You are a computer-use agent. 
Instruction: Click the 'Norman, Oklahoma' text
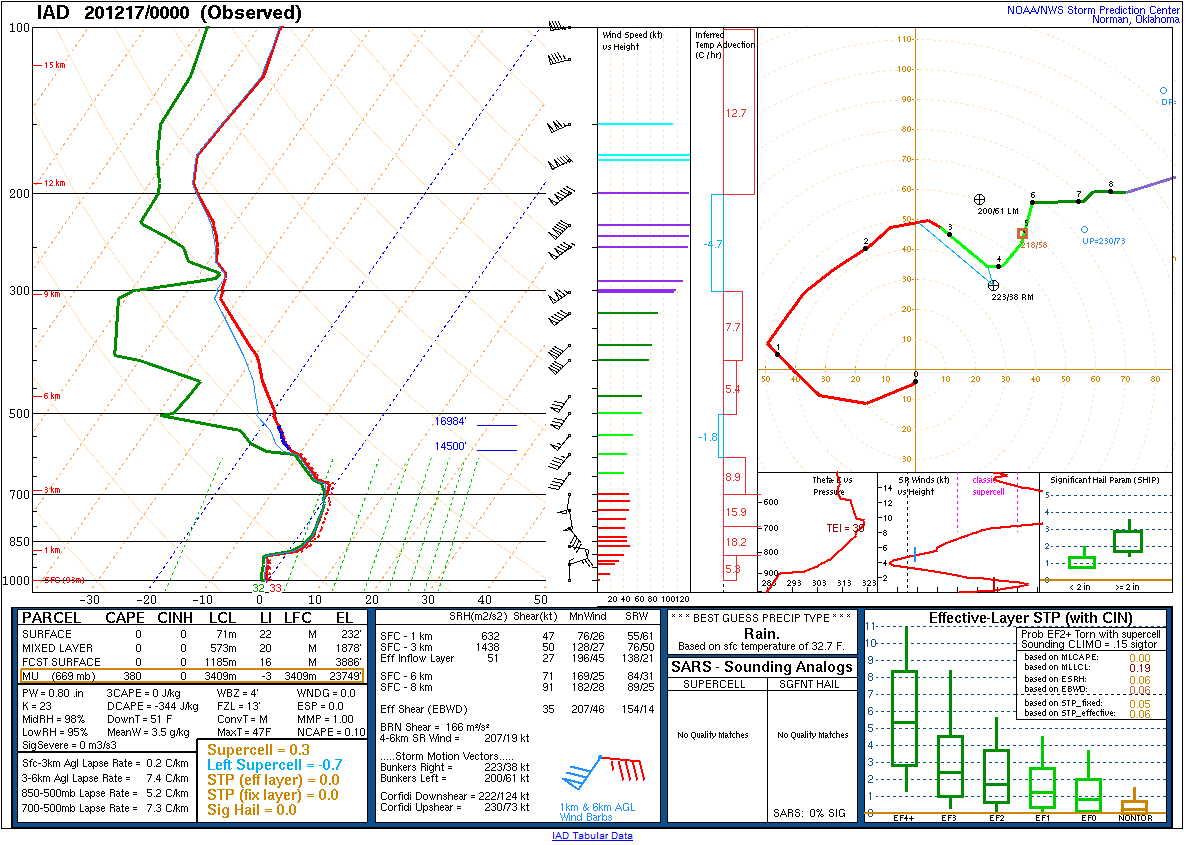1135,20
